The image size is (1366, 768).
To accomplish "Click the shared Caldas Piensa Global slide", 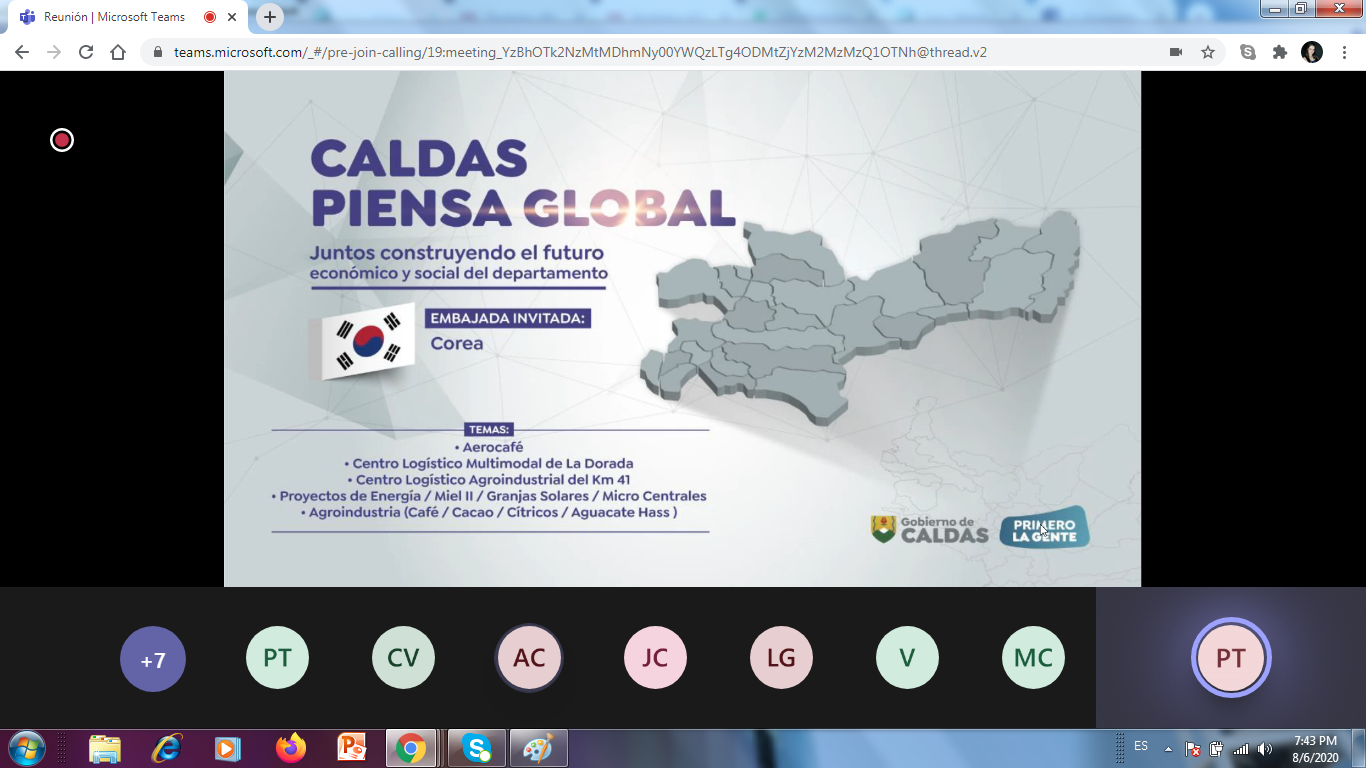I will pos(682,328).
